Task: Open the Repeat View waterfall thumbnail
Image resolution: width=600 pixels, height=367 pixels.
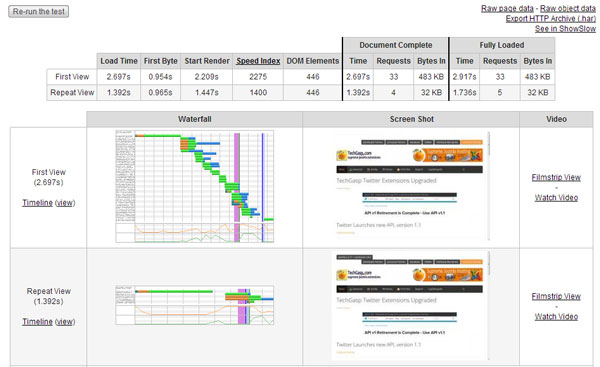Action: coord(195,305)
